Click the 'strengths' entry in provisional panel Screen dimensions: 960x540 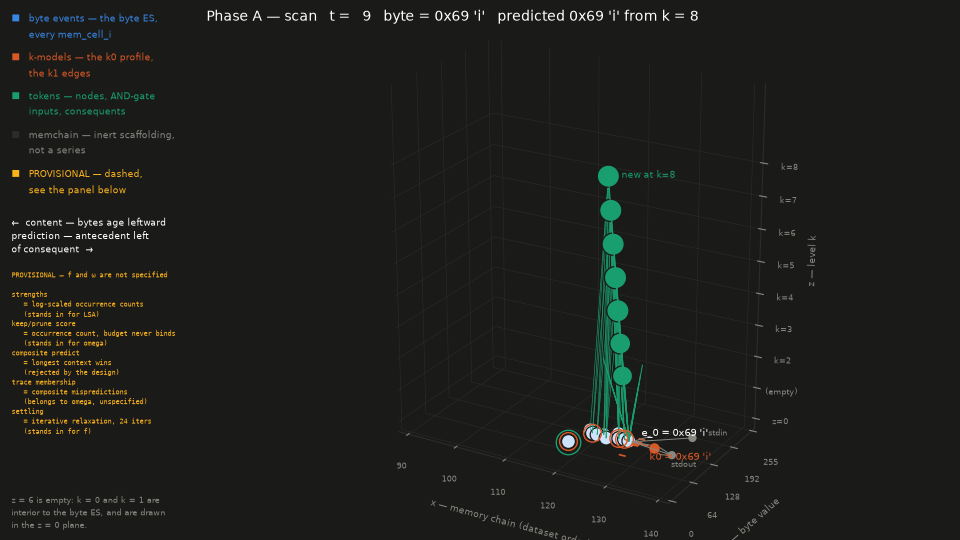point(29,294)
